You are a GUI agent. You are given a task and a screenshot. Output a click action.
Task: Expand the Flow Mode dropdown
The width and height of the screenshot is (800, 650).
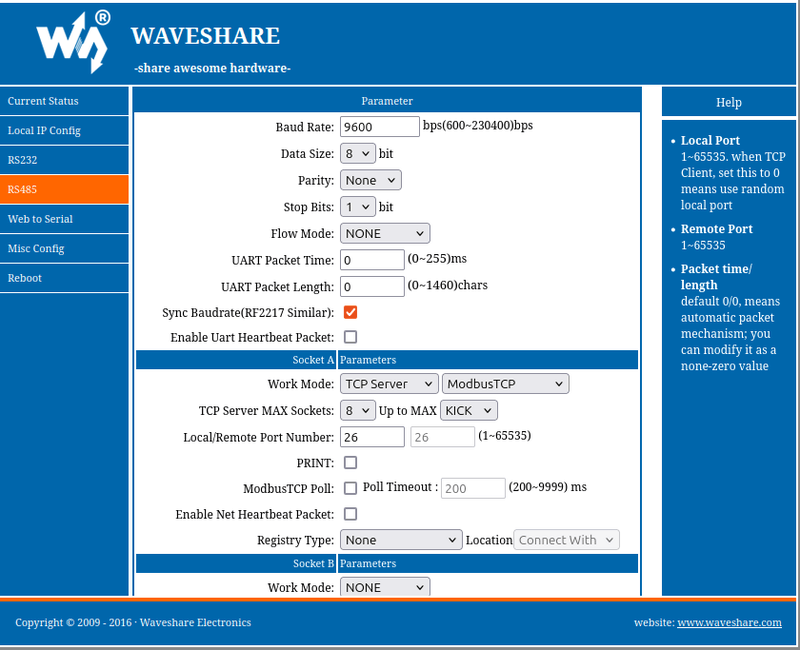click(x=385, y=234)
